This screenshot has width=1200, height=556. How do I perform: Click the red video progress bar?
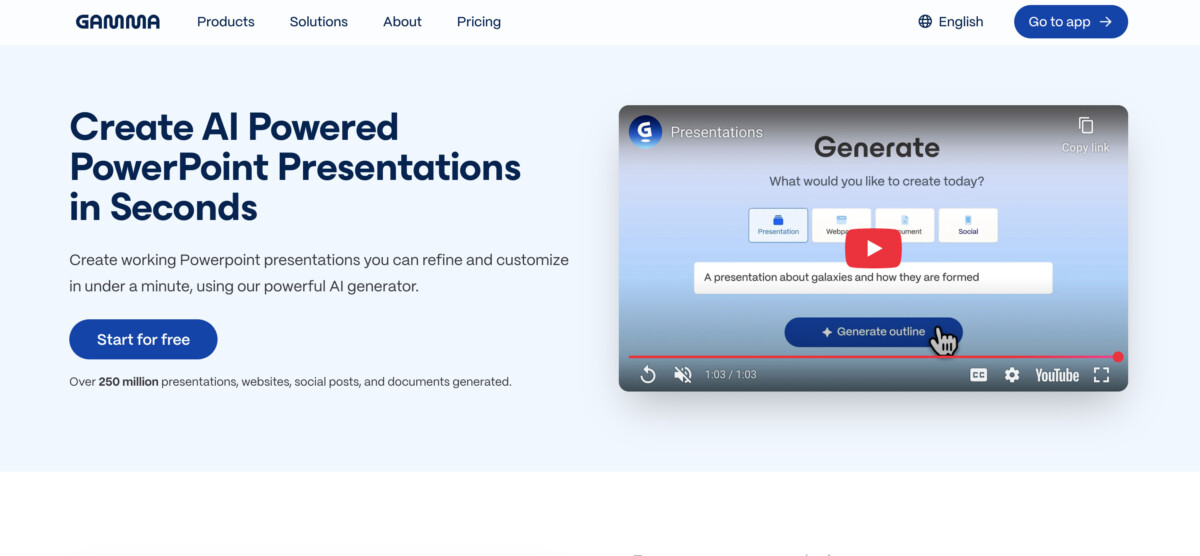pos(873,357)
